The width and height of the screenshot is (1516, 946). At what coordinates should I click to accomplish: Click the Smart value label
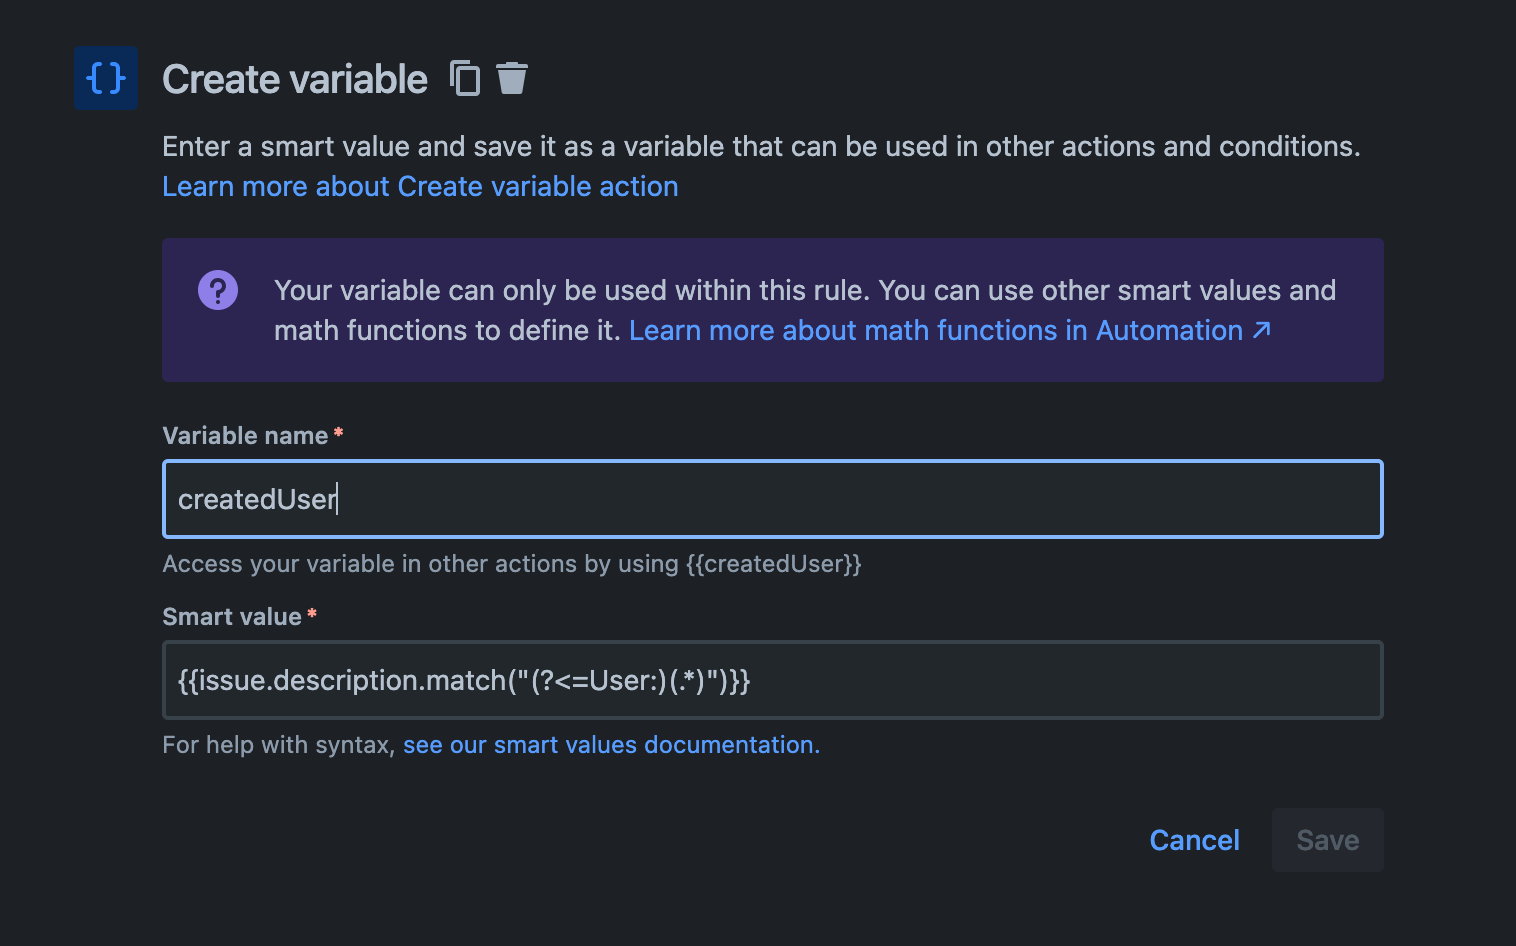[232, 617]
